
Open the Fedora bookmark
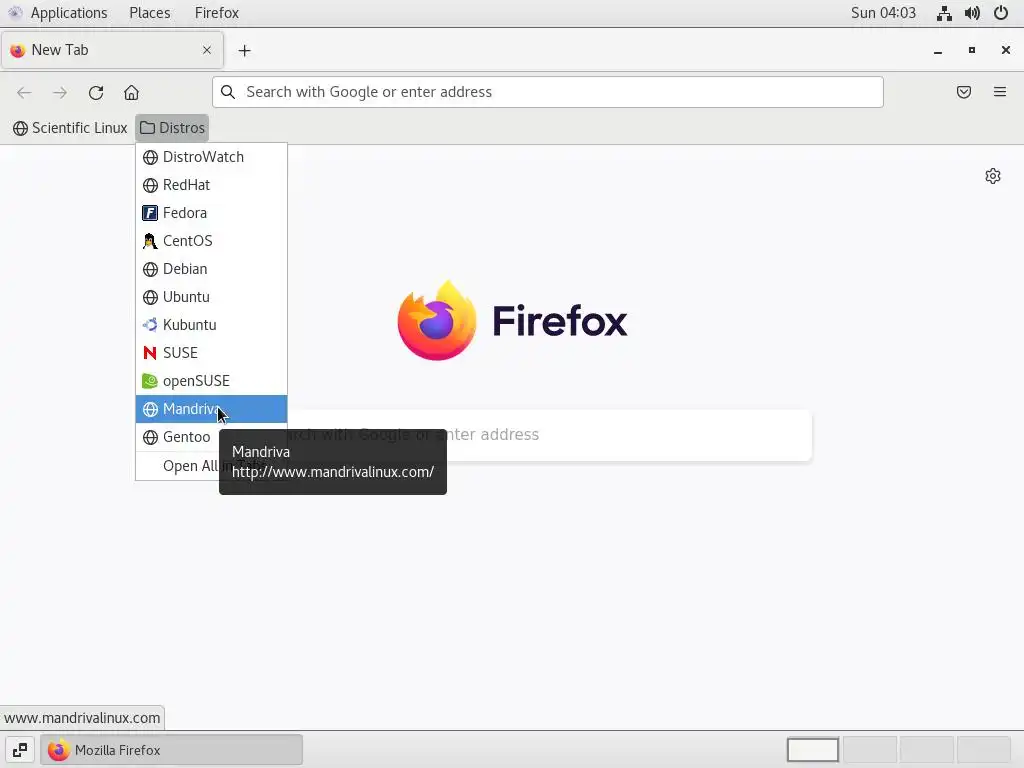[x=211, y=214]
